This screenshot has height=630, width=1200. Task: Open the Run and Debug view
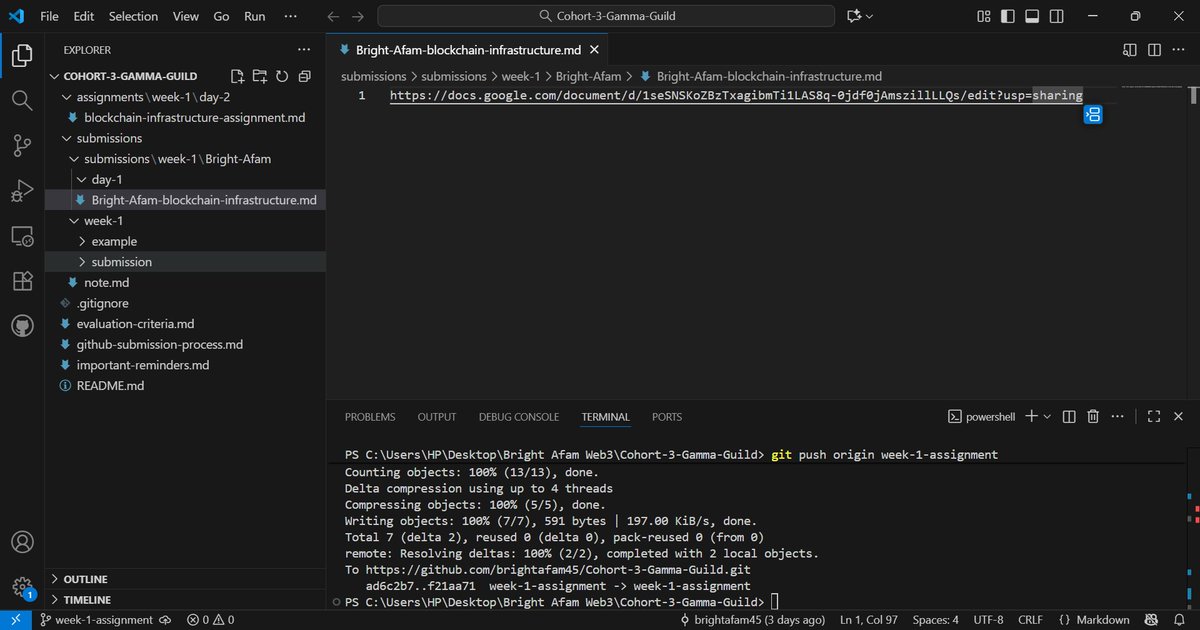click(x=22, y=191)
